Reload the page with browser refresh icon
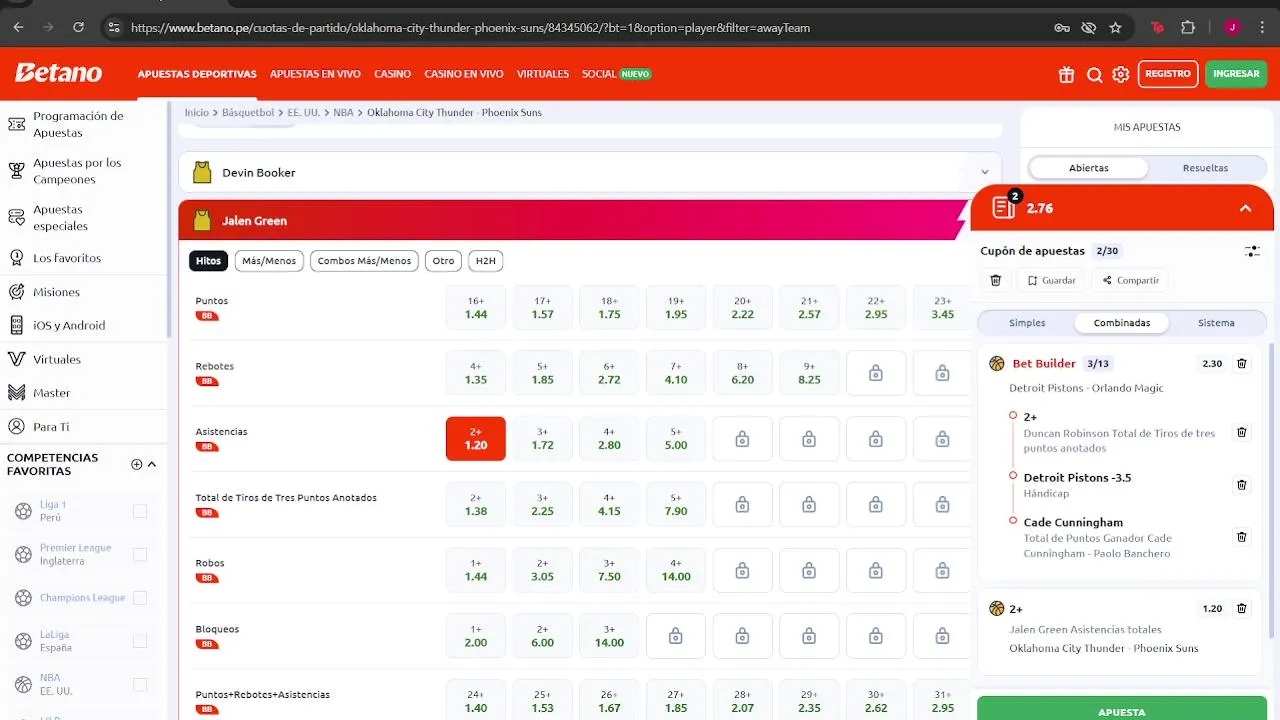This screenshot has height=720, width=1280. [79, 27]
